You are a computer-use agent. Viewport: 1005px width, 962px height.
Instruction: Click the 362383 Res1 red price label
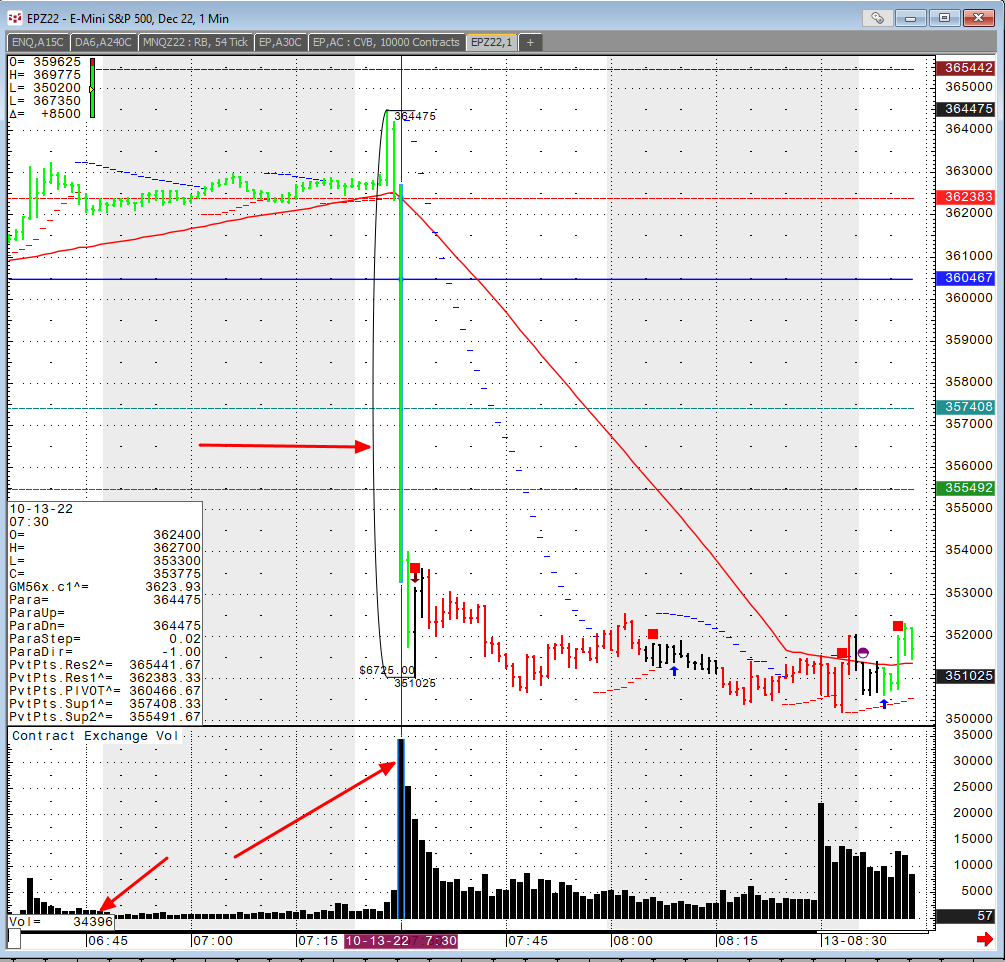(x=968, y=197)
